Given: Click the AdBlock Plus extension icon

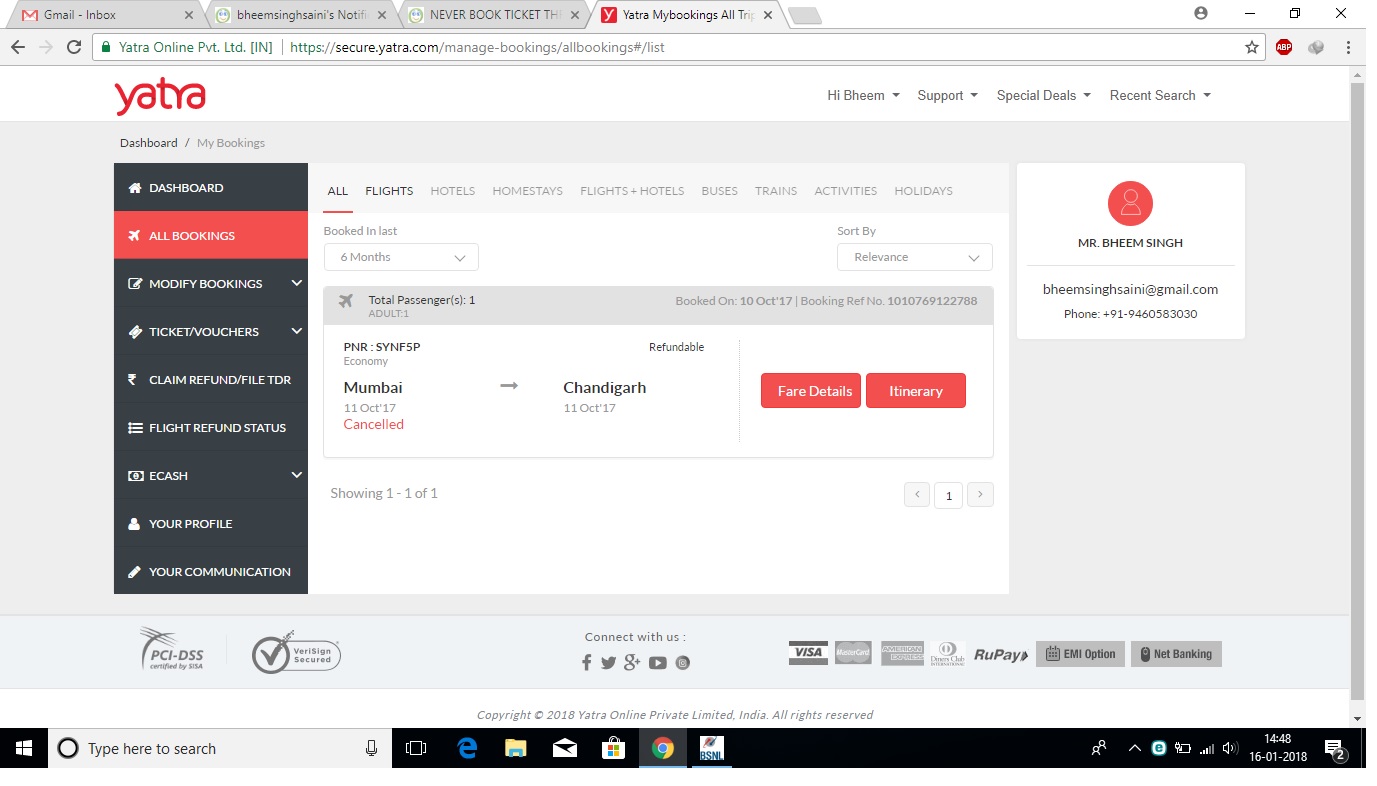Looking at the screenshot, I should 1284,47.
